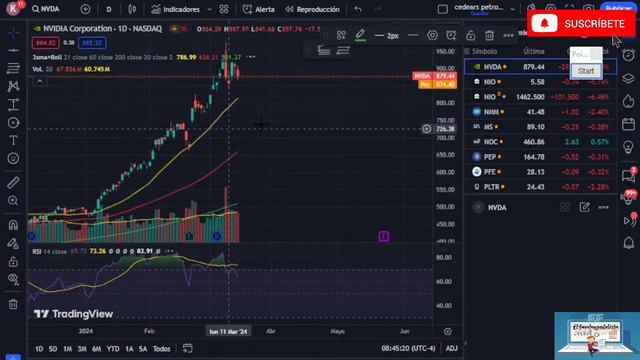Toggle hide all drawings eye icon
This screenshot has height=360, width=640.
pyautogui.click(x=13, y=279)
